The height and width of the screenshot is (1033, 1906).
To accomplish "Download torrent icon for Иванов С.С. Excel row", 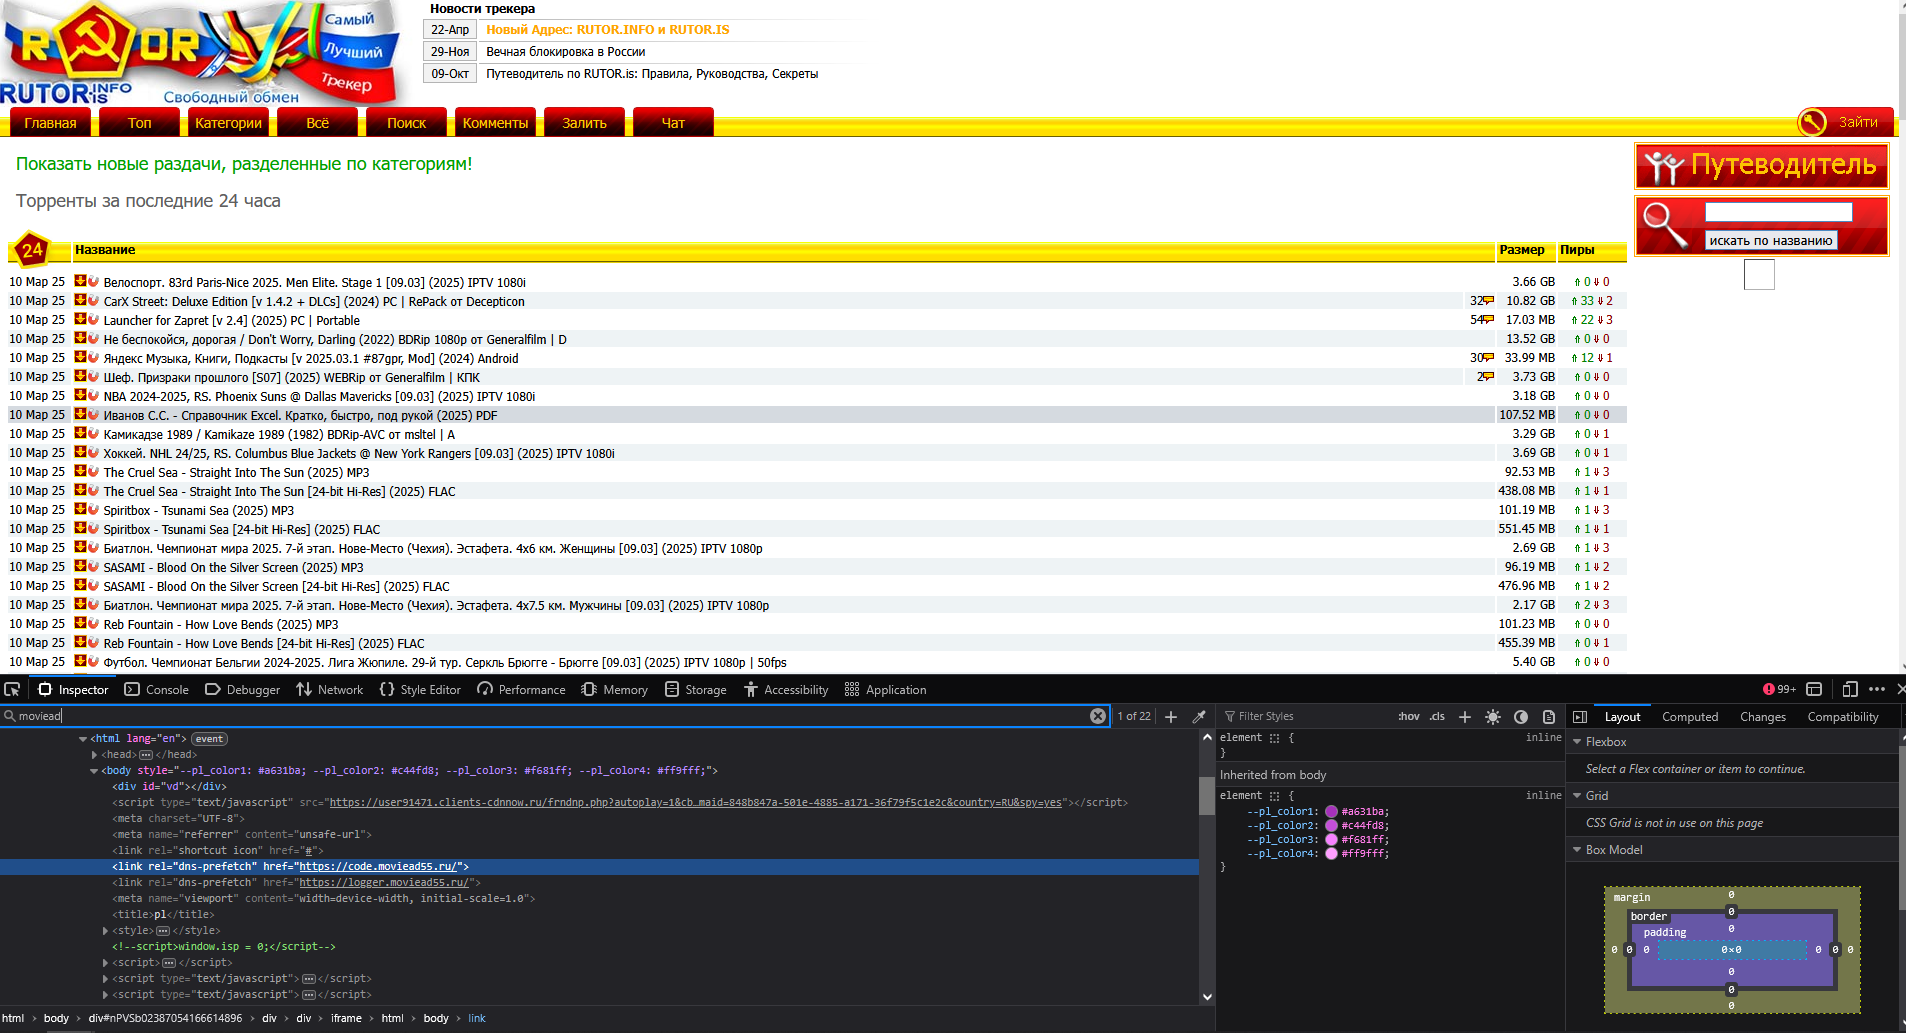I will point(80,414).
